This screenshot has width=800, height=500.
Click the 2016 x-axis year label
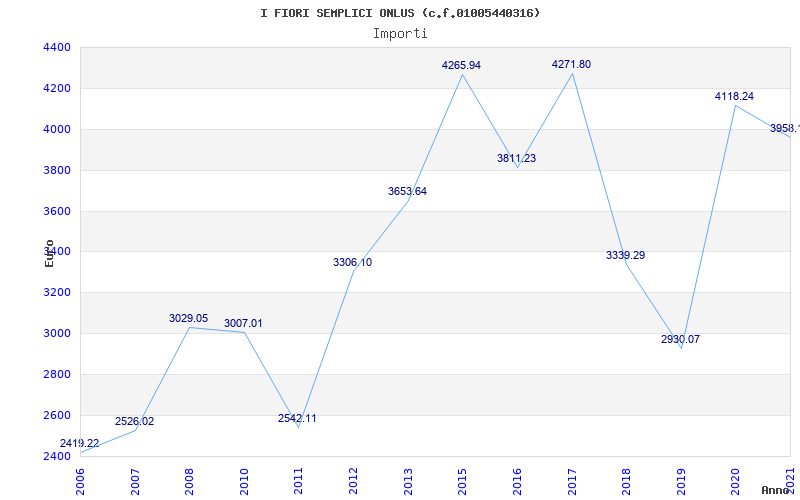tap(517, 481)
